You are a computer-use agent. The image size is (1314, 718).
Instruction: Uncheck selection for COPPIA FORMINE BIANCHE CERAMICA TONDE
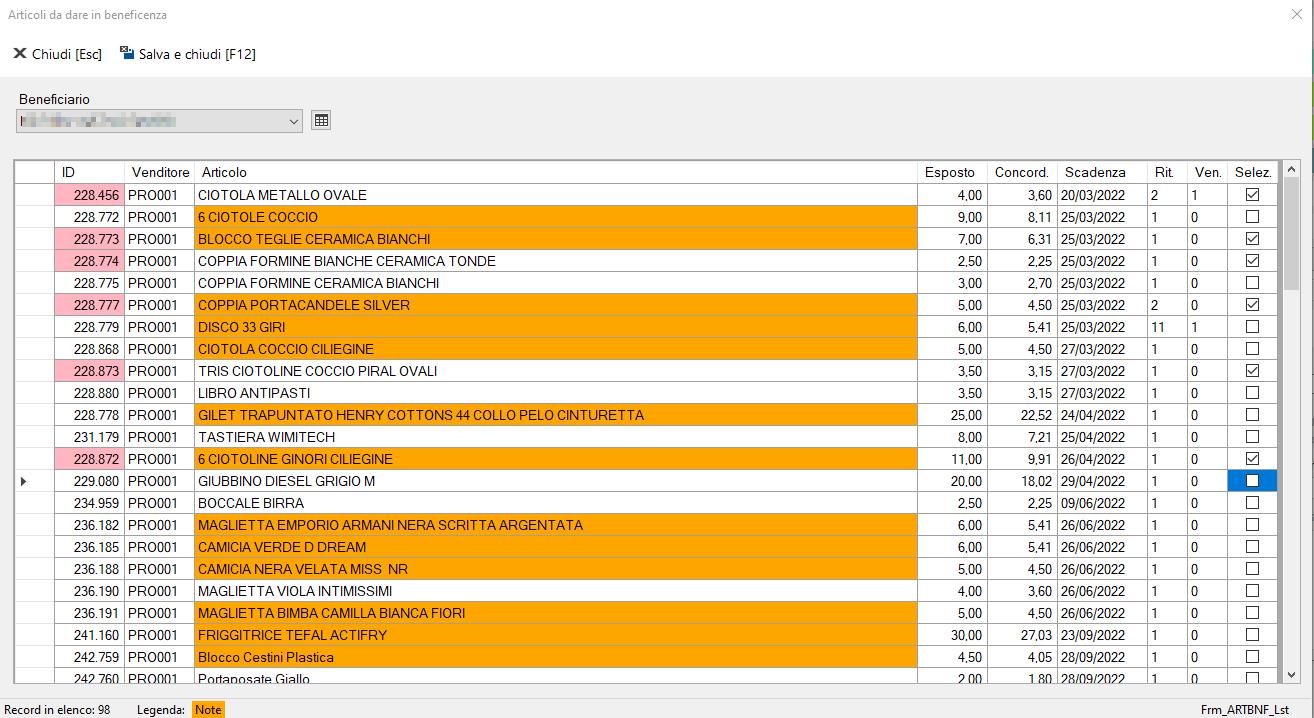coord(1252,261)
